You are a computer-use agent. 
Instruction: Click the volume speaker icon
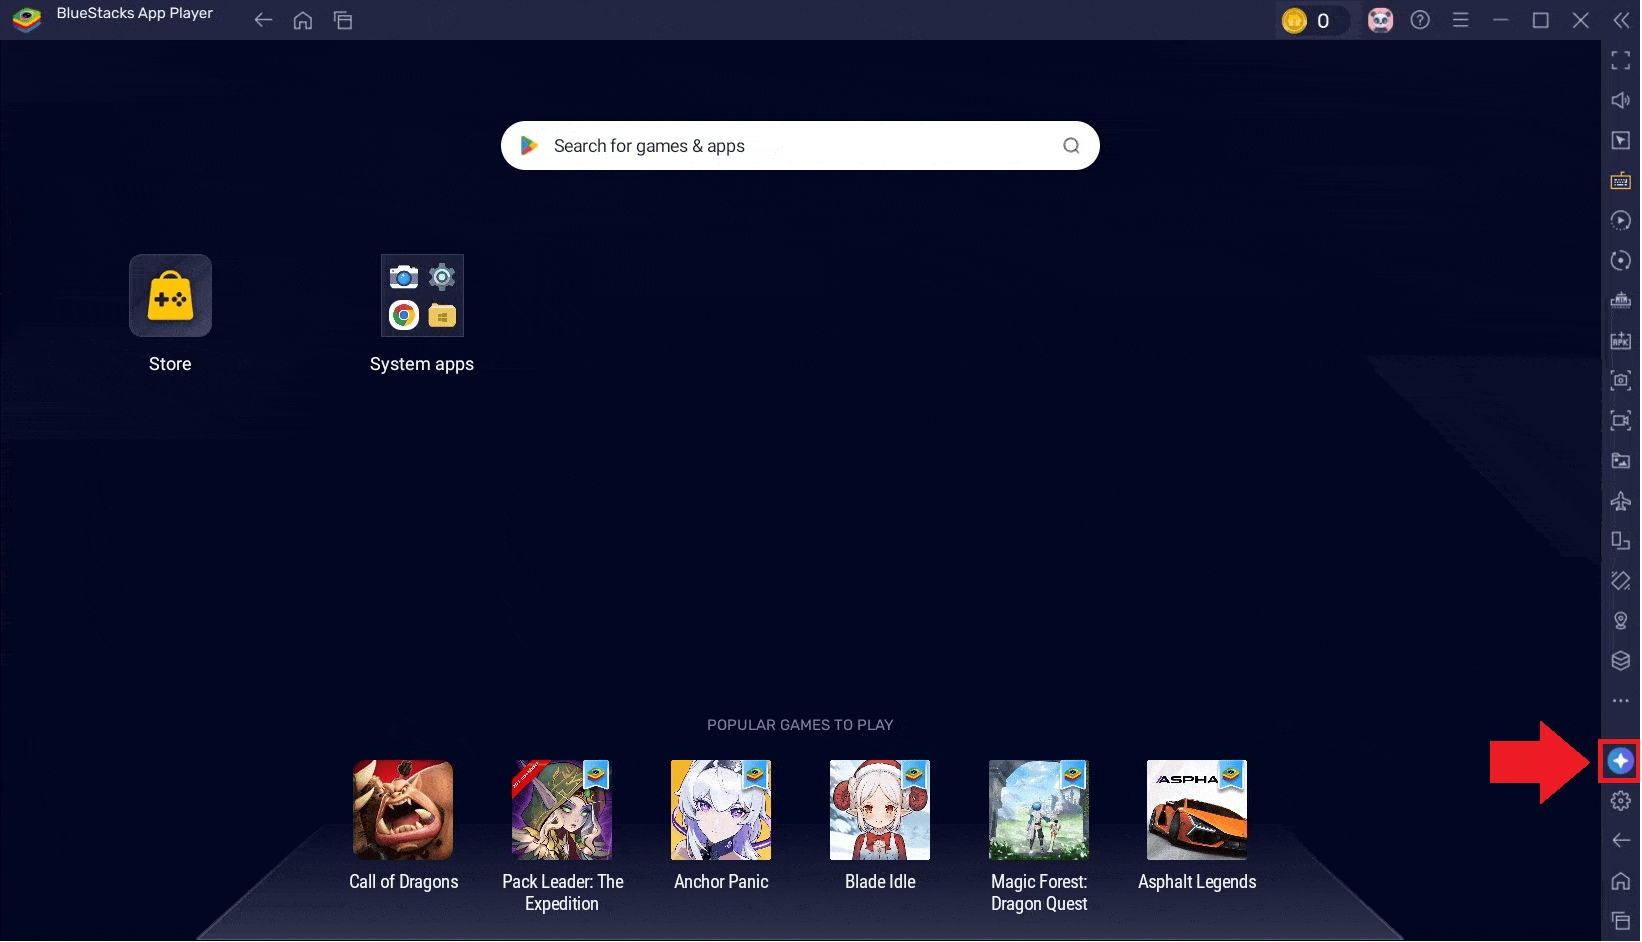(1620, 101)
